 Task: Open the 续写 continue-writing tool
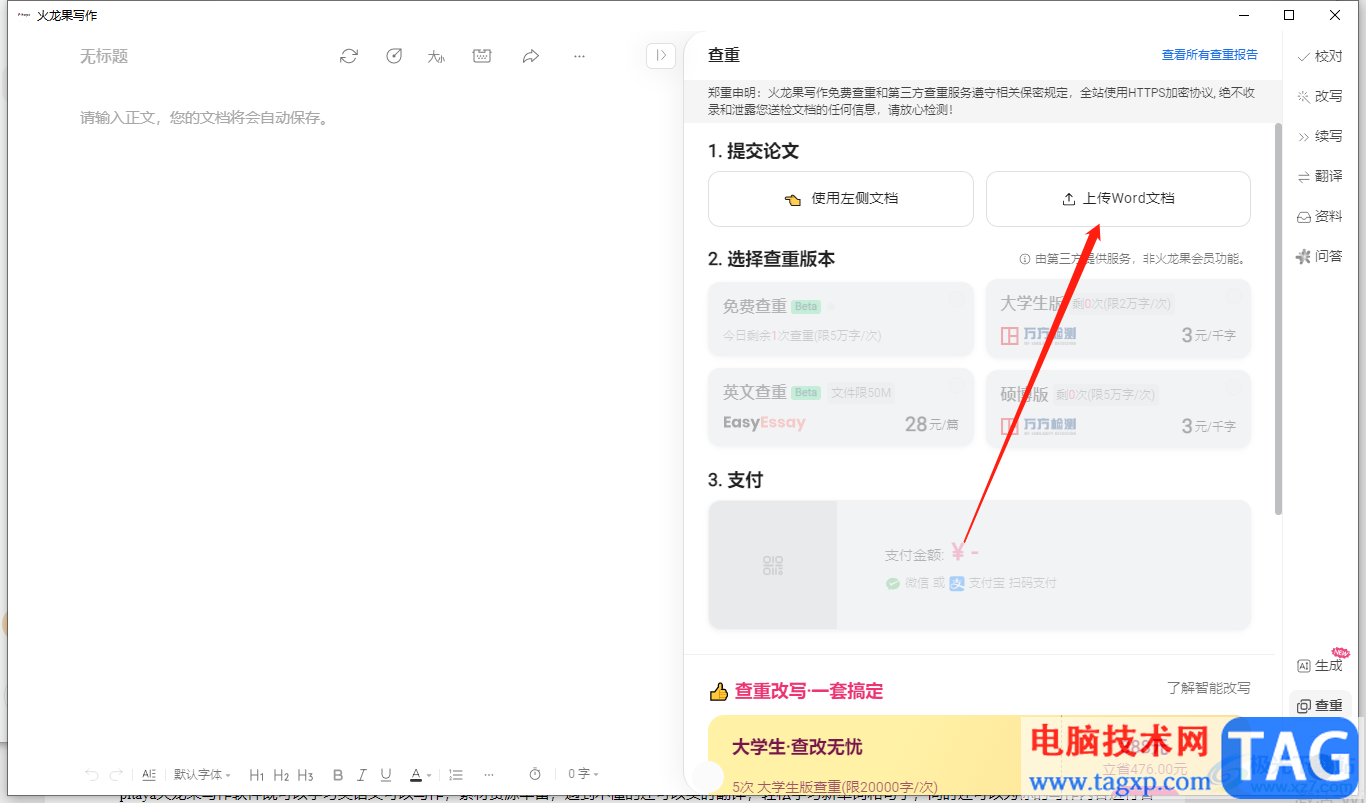(1319, 137)
